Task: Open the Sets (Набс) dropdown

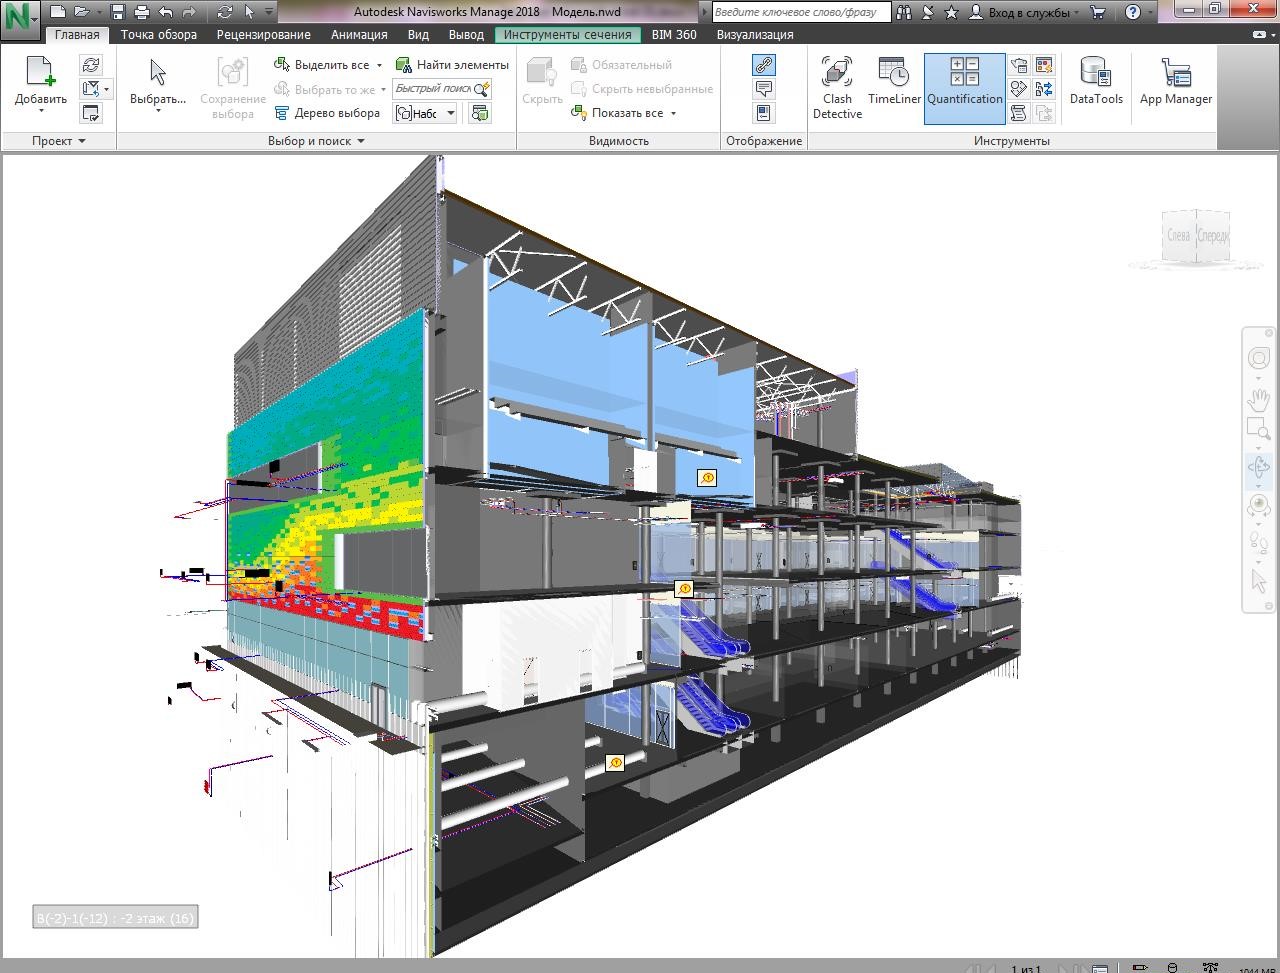Action: click(x=425, y=113)
